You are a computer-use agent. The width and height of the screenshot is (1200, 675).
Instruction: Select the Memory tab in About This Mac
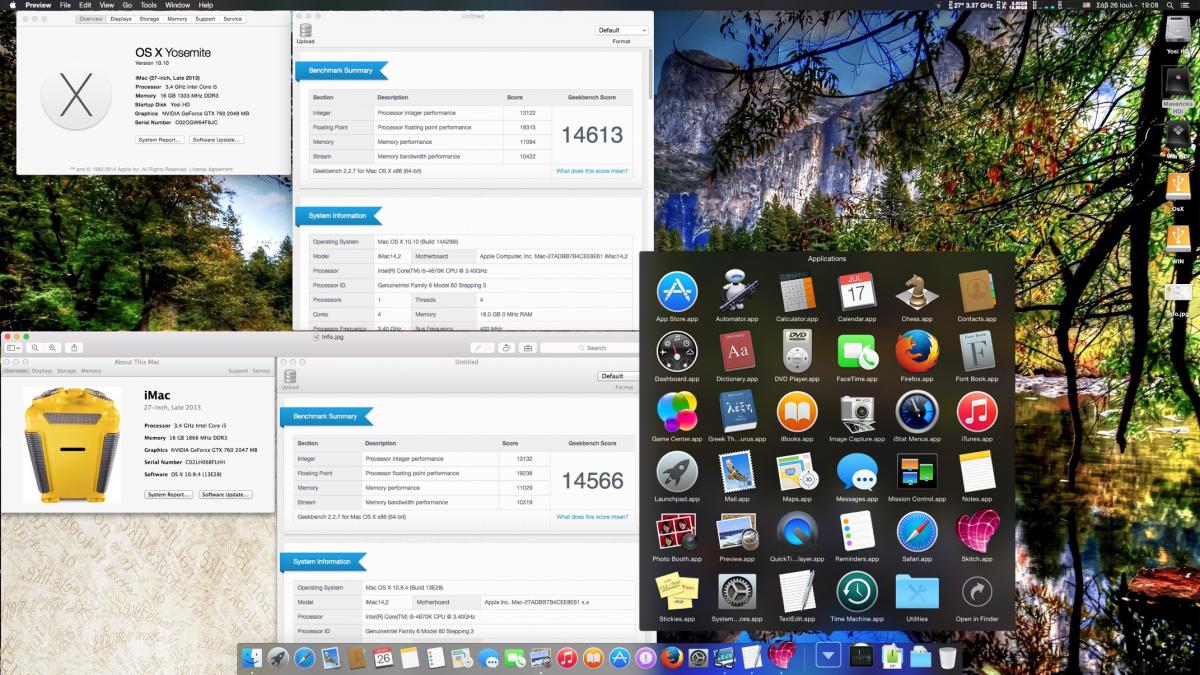pyautogui.click(x=177, y=19)
